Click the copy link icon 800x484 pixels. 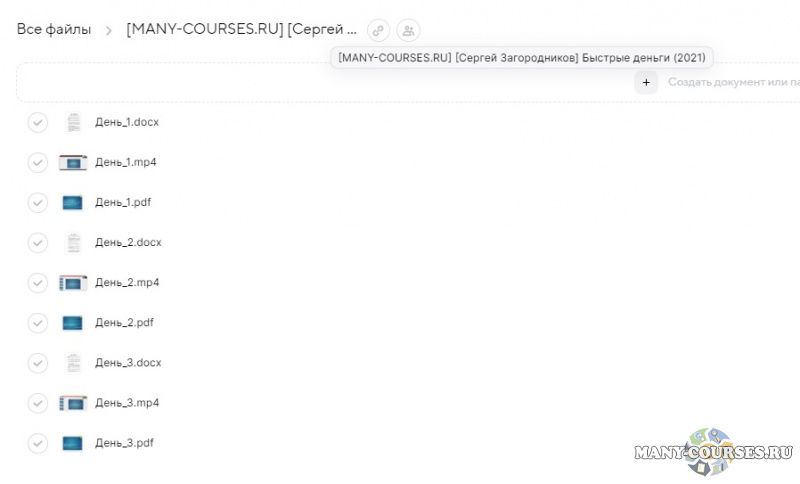[378, 30]
